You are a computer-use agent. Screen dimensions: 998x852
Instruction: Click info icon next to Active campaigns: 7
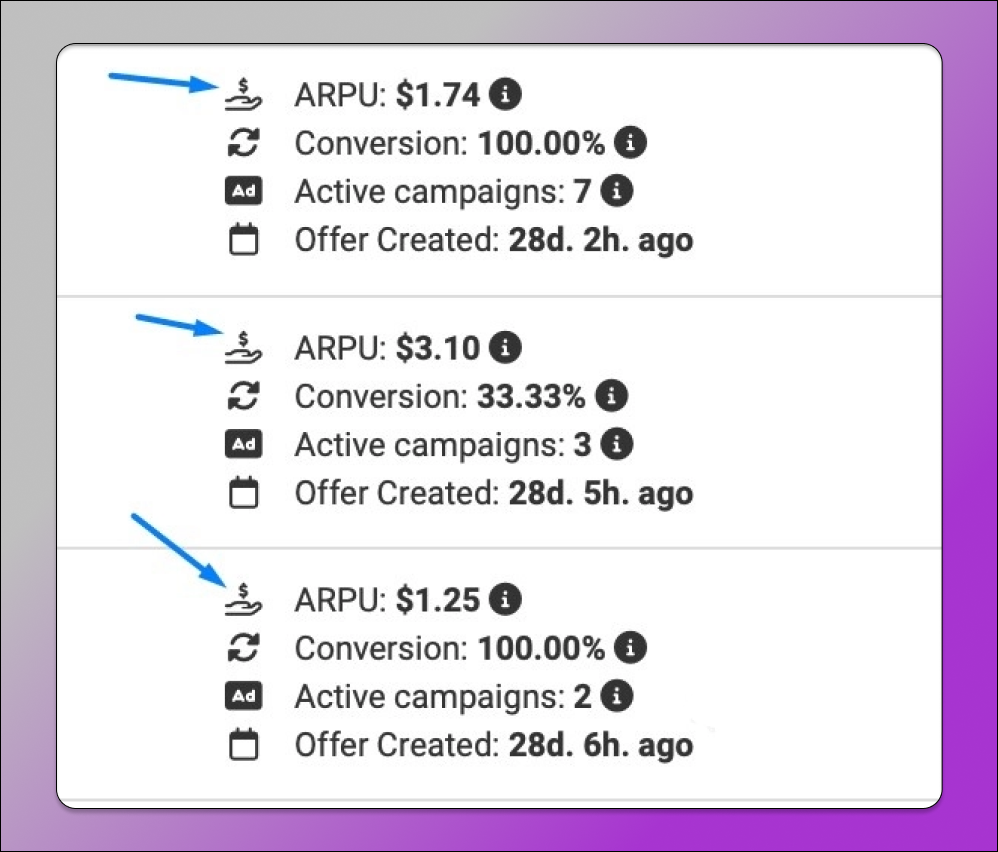(619, 191)
